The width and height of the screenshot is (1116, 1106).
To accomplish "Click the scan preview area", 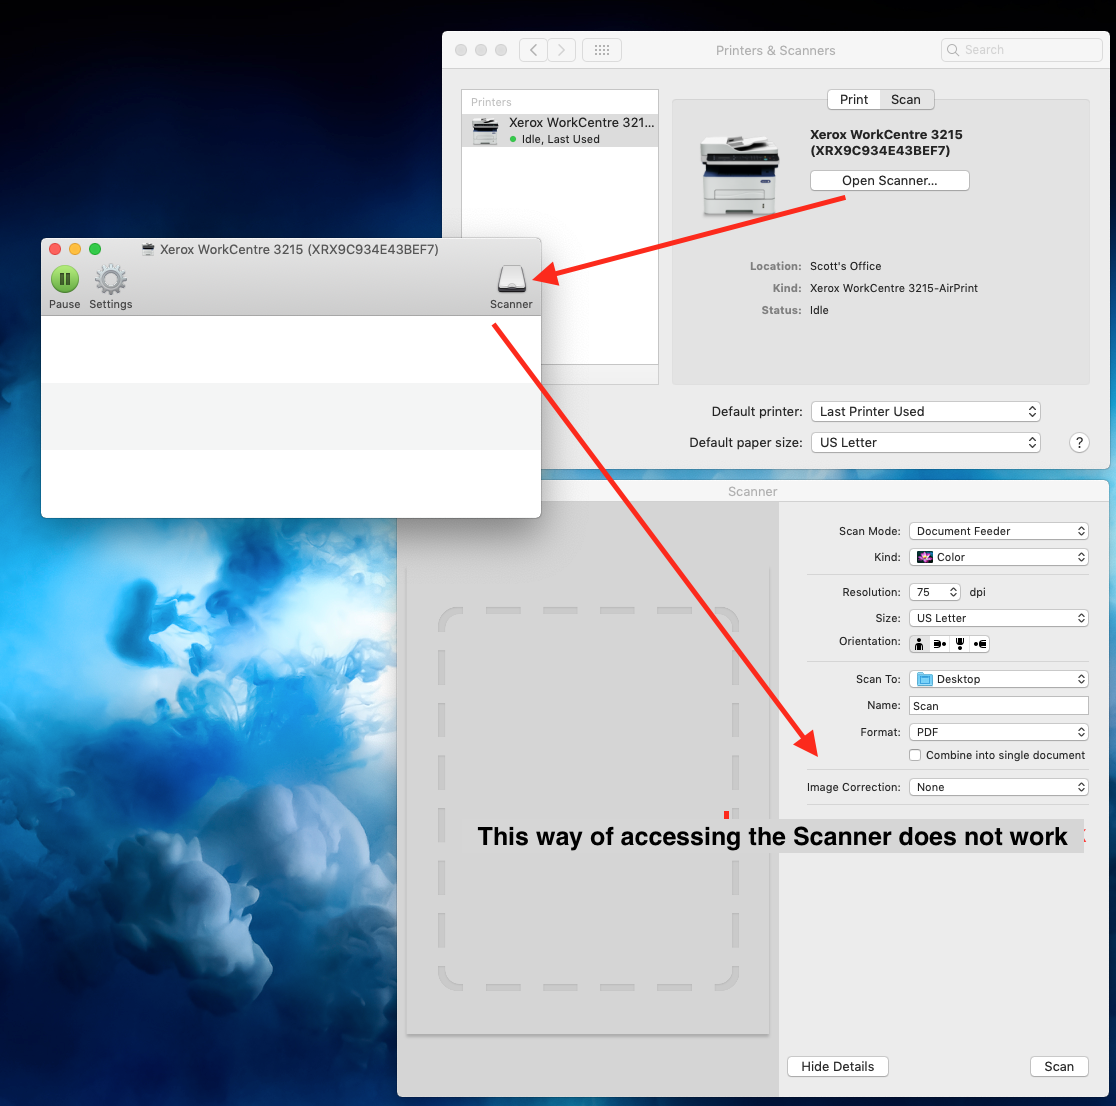I will click(x=588, y=799).
